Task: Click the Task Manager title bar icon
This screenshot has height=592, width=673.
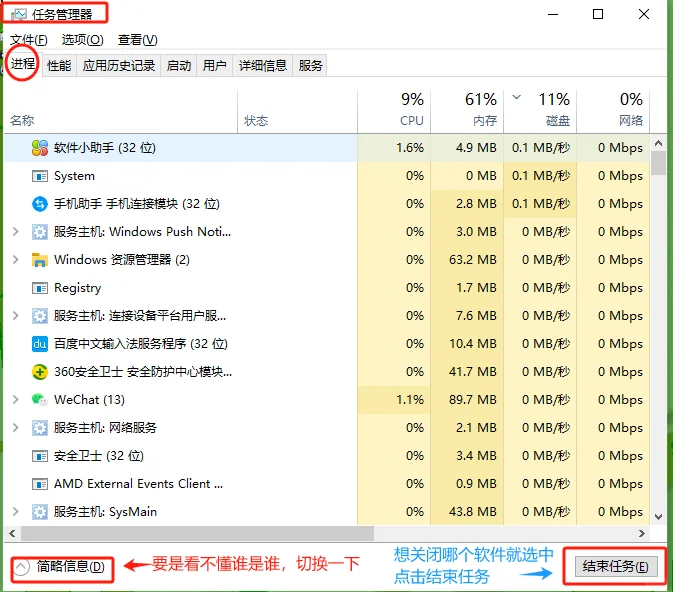Action: click(x=19, y=15)
